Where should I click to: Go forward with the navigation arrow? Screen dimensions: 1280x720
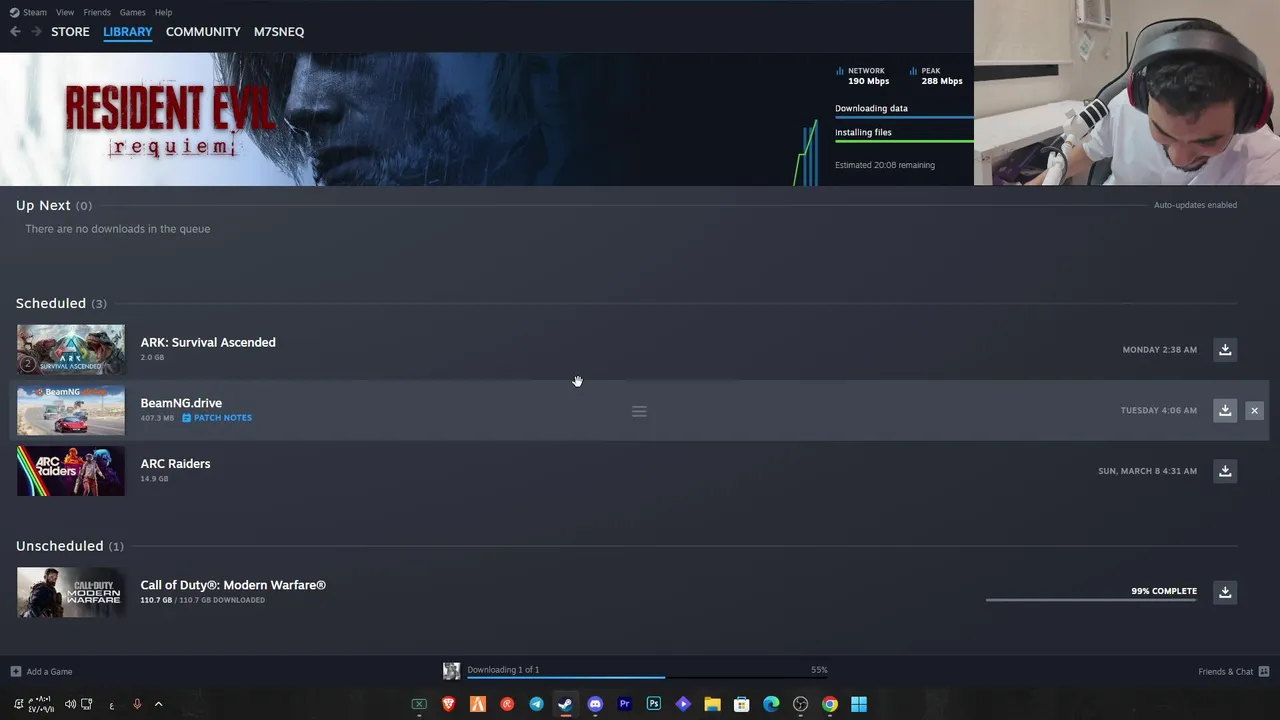[x=36, y=32]
